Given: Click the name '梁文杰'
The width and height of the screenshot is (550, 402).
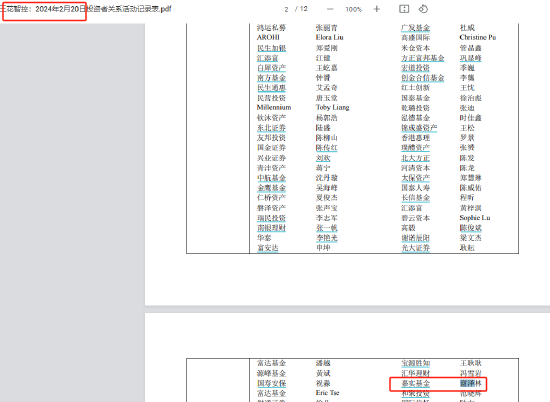Looking at the screenshot, I should (470, 238).
